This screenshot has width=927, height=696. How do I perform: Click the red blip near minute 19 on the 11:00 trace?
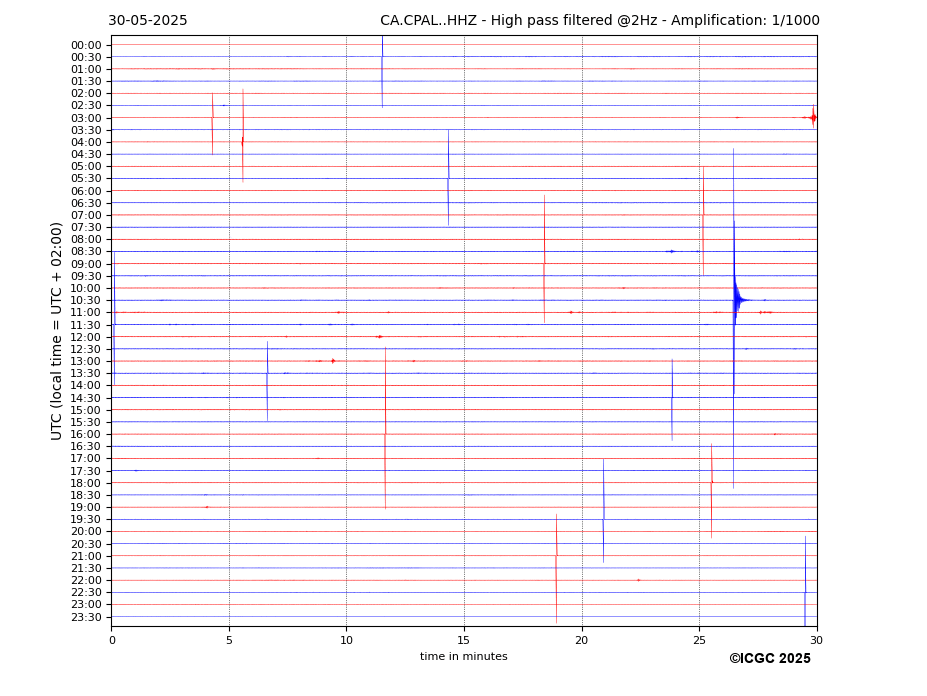pos(571,312)
